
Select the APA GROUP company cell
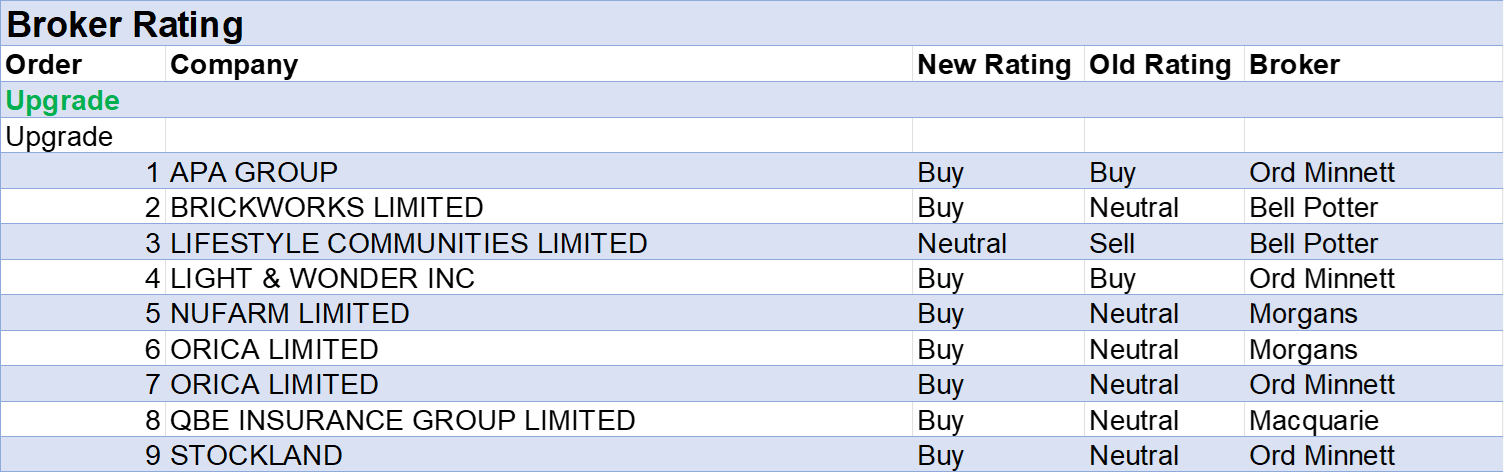[254, 172]
